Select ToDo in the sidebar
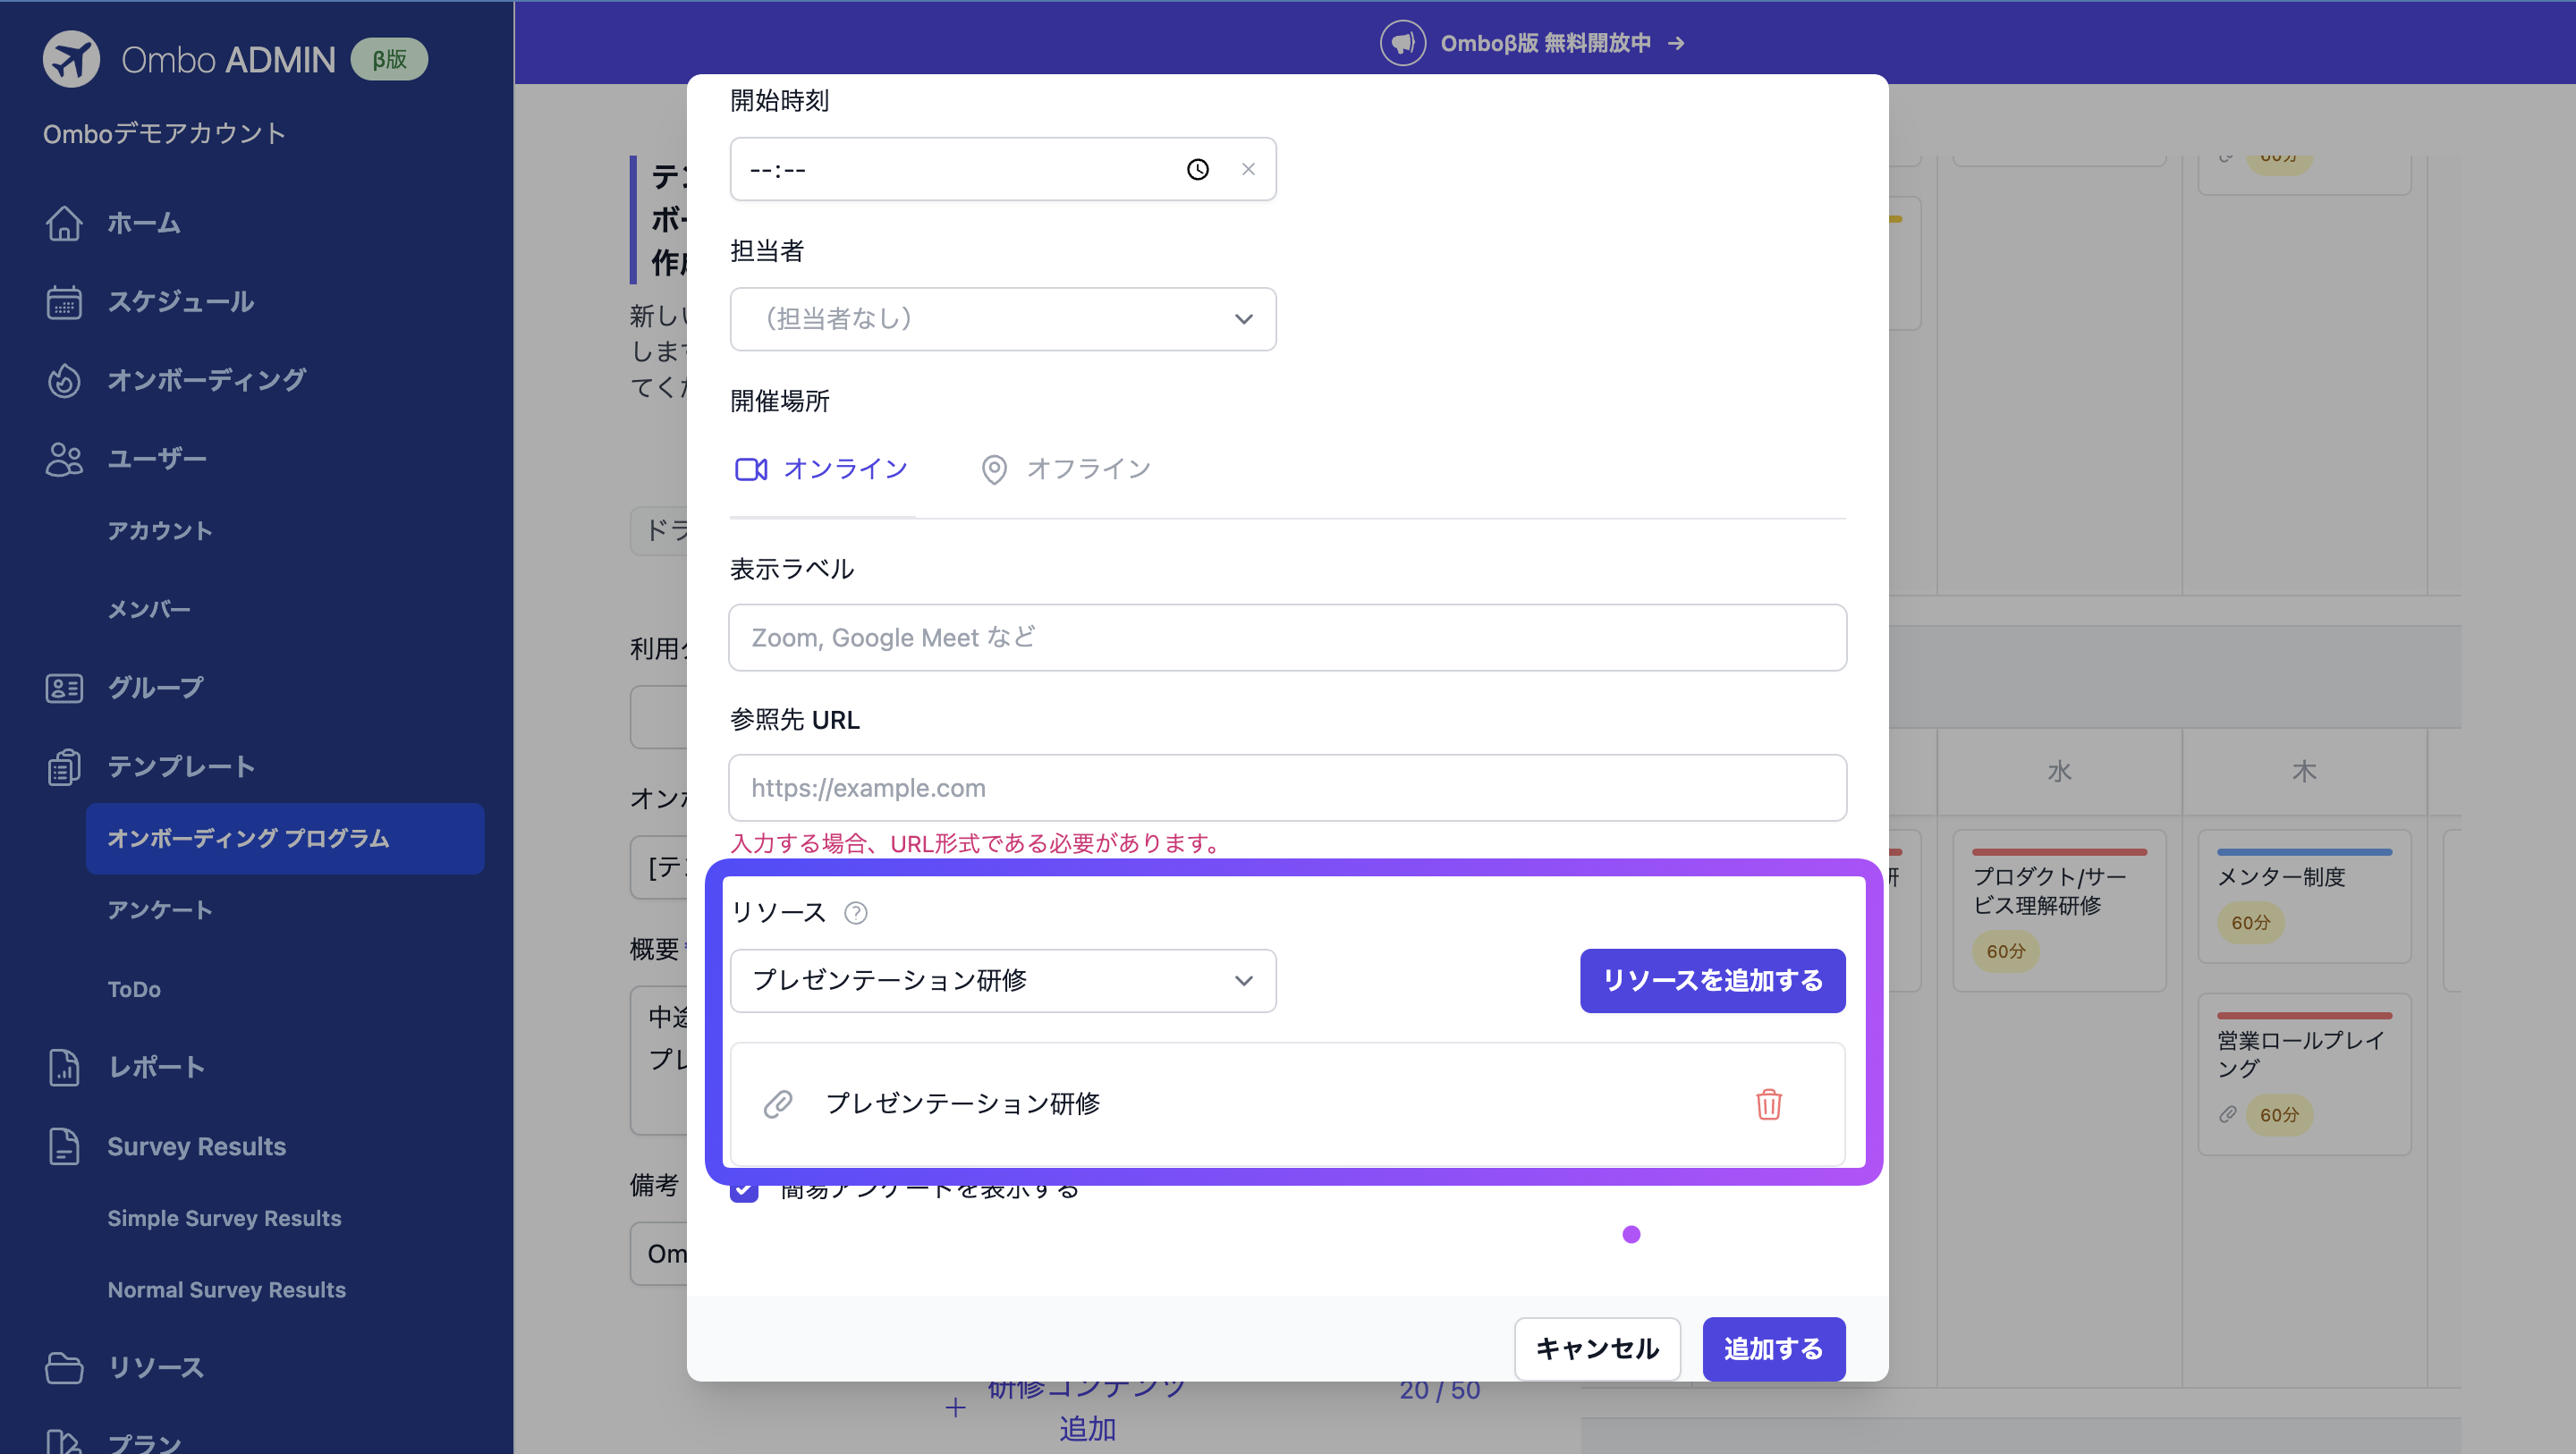Viewport: 2576px width, 1454px height. pos(134,989)
